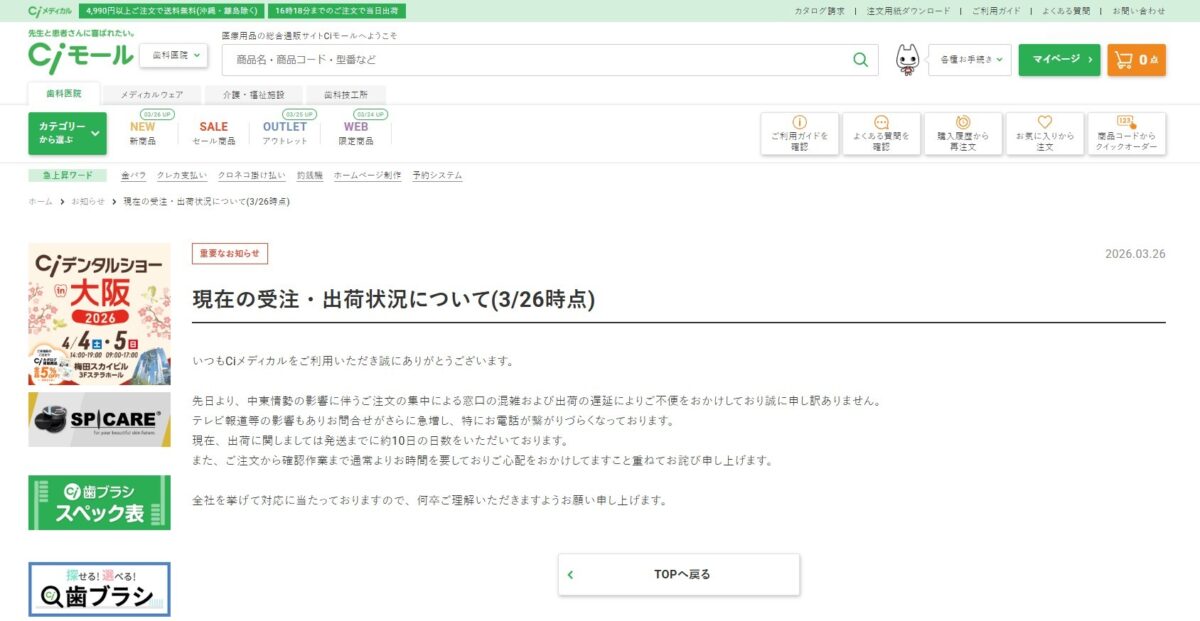This screenshot has width=1200, height=621.
Task: Click the 急上昇ワード label
Action: click(x=67, y=175)
